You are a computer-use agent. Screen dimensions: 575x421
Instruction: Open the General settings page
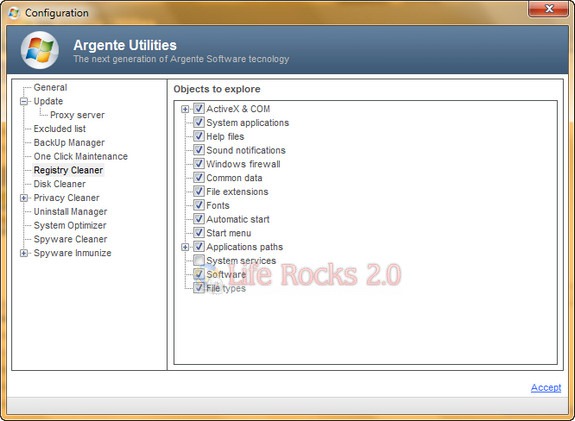click(50, 87)
